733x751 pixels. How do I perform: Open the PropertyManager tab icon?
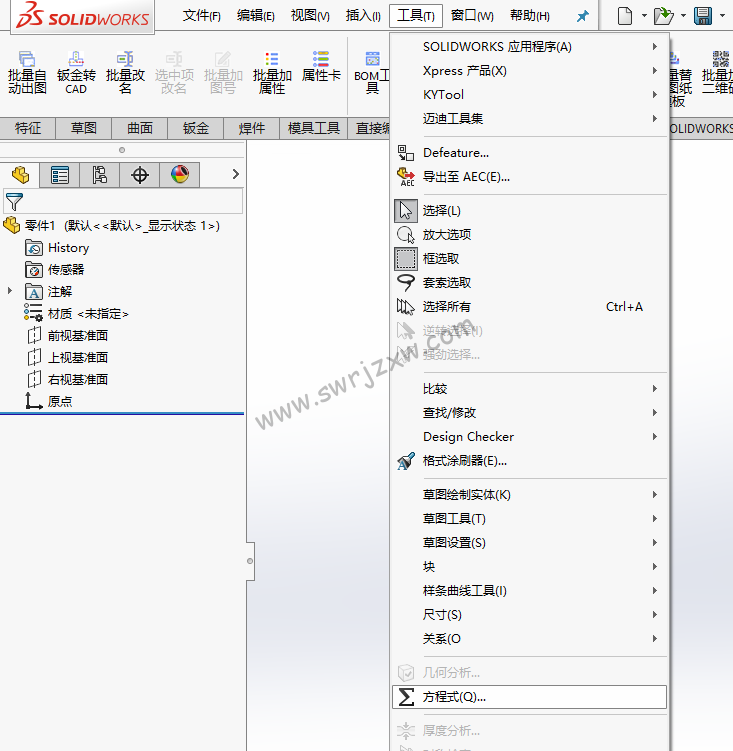coord(60,175)
